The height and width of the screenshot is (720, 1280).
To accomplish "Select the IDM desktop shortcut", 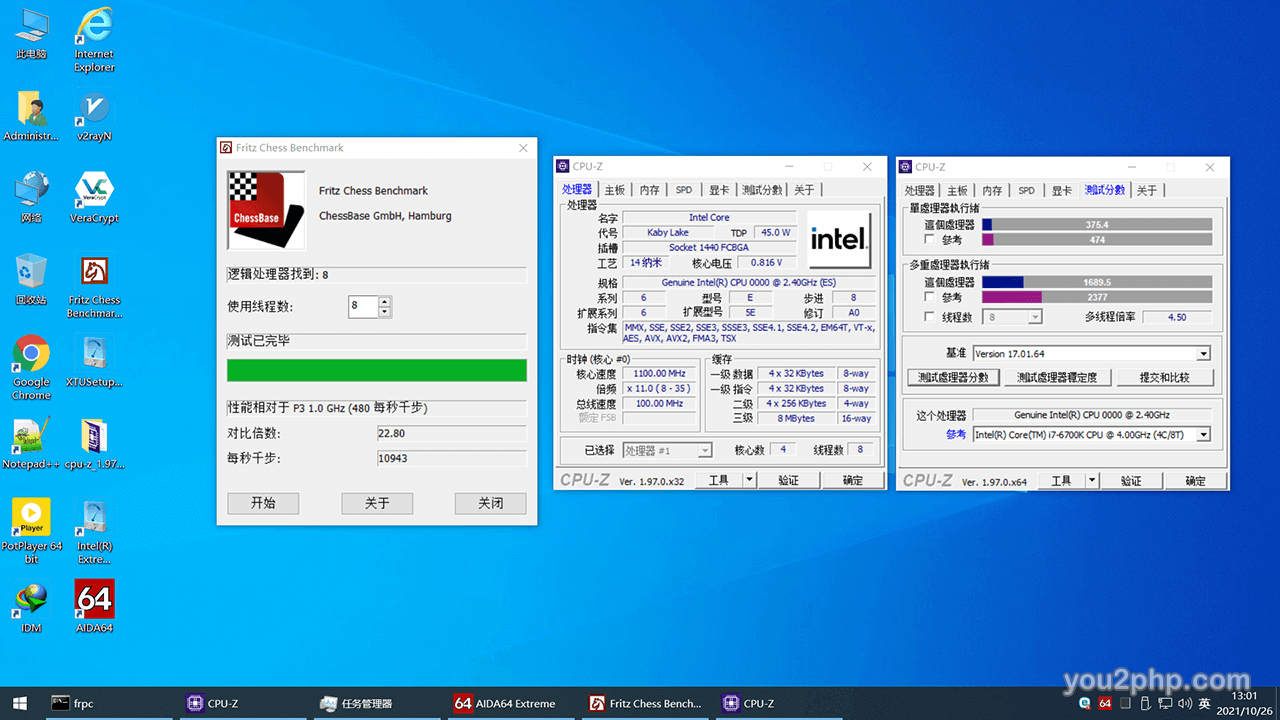I will pyautogui.click(x=32, y=607).
